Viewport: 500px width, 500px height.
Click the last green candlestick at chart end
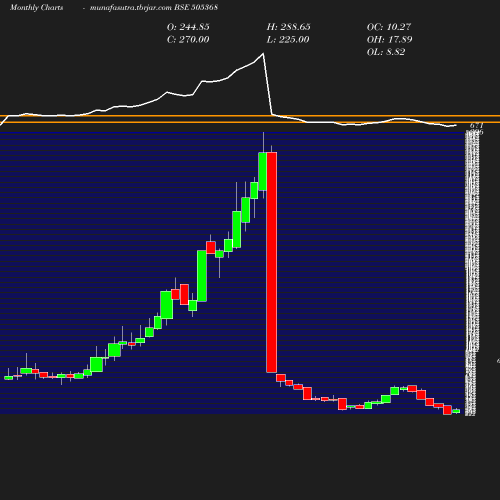(456, 411)
